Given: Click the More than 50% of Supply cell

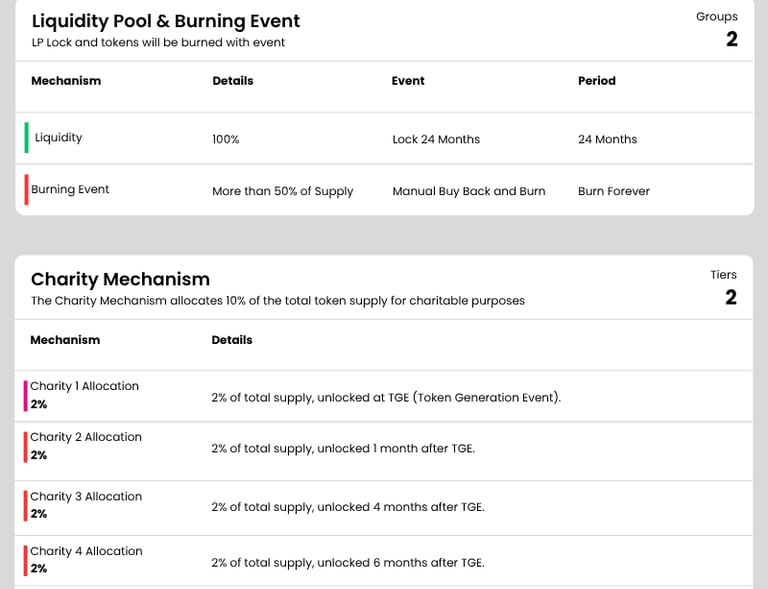Looking at the screenshot, I should (x=283, y=191).
